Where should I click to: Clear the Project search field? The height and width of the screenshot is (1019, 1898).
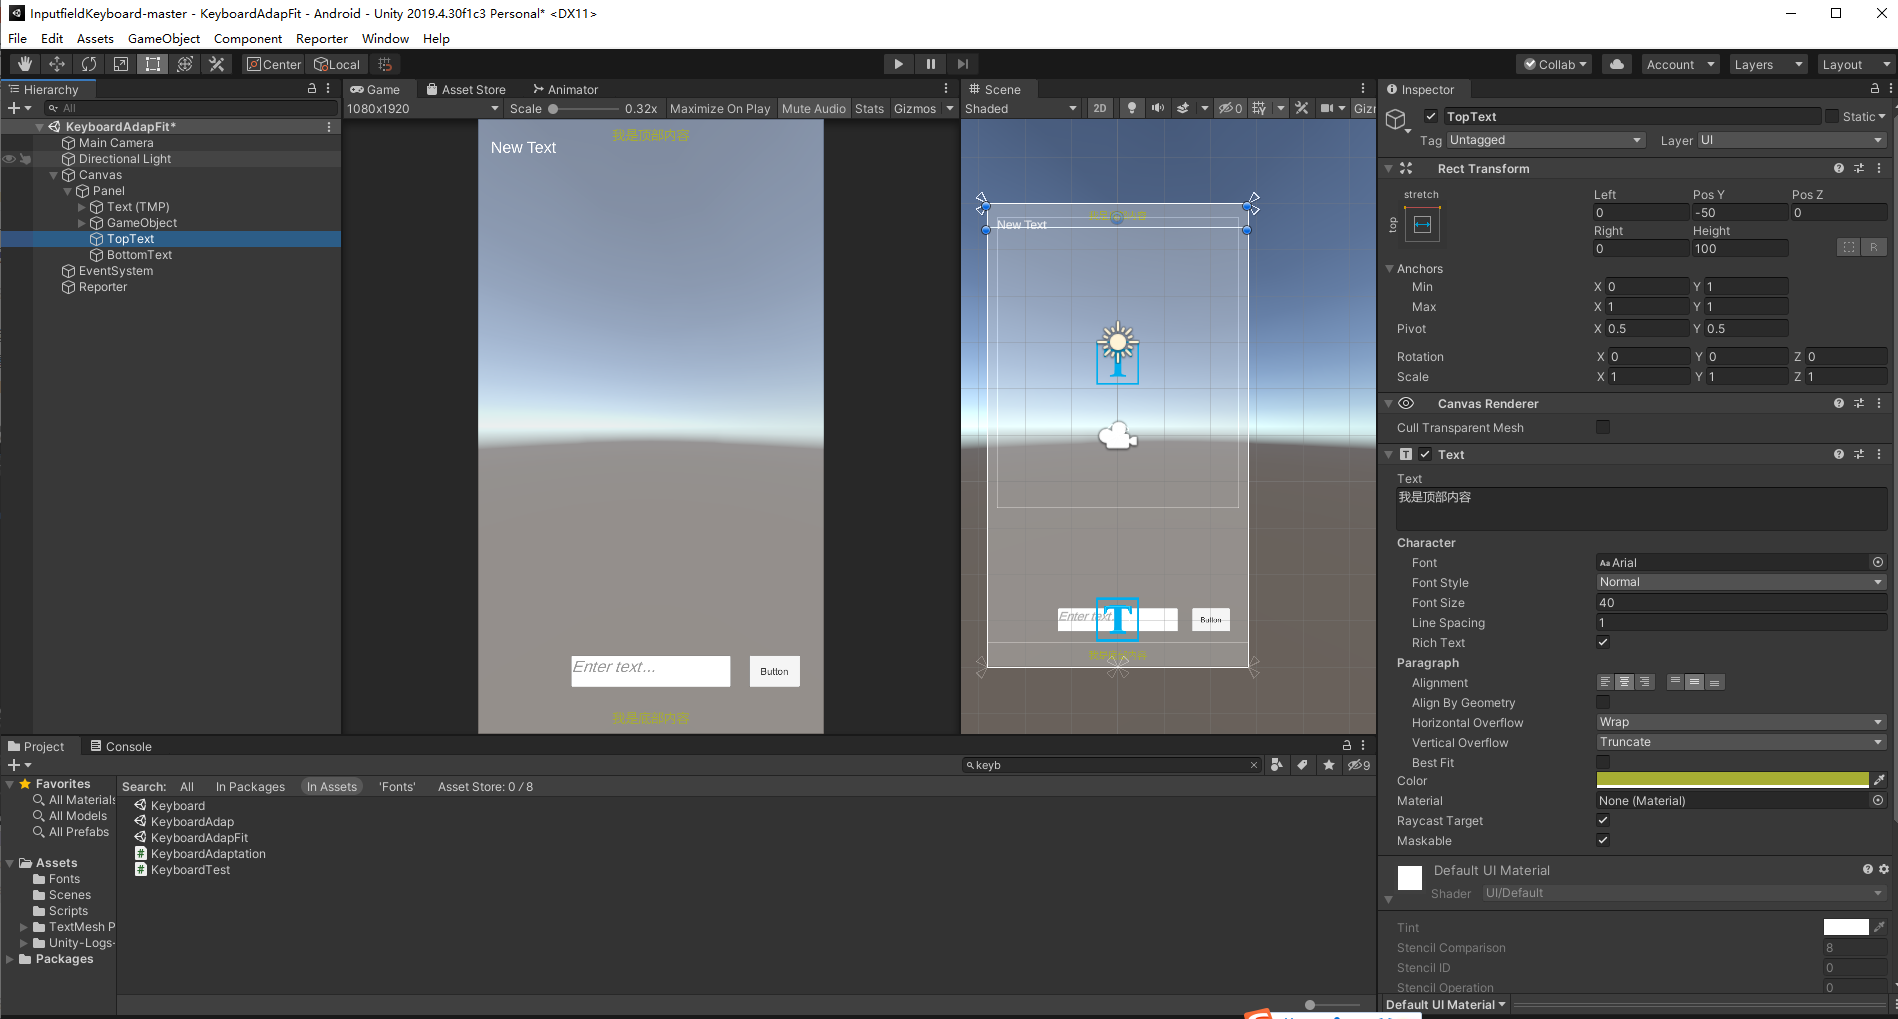point(1254,765)
